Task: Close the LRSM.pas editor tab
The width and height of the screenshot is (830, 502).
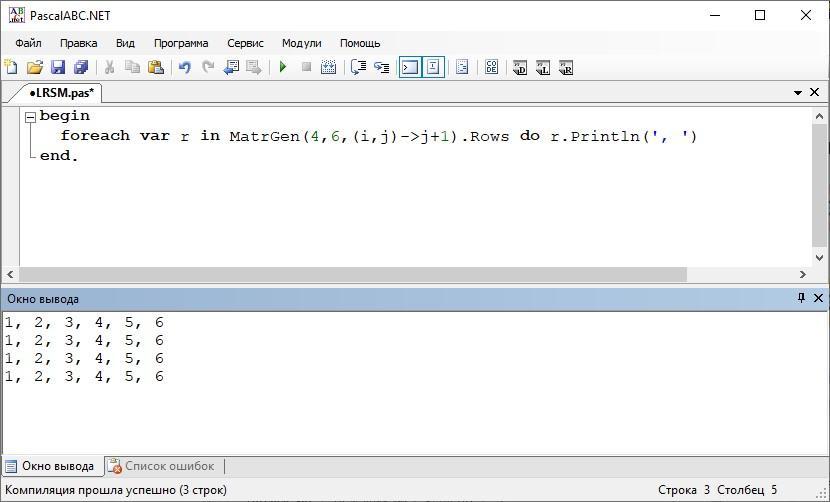Action: (815, 92)
